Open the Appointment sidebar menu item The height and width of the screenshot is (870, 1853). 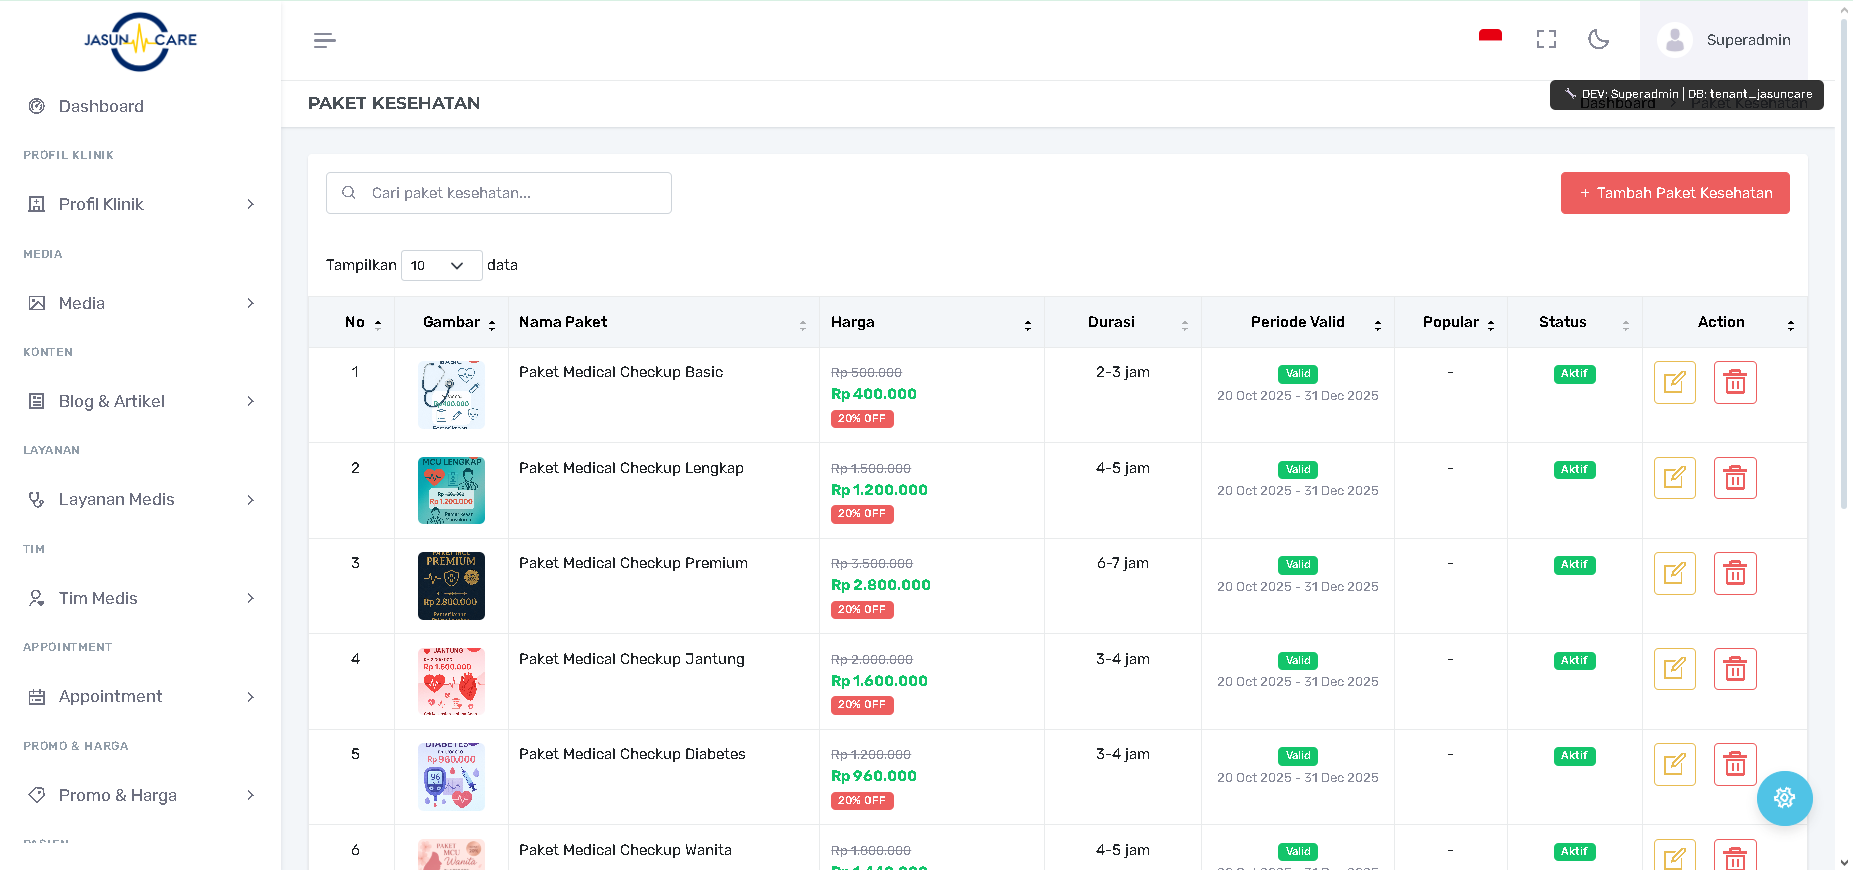[x=140, y=696]
